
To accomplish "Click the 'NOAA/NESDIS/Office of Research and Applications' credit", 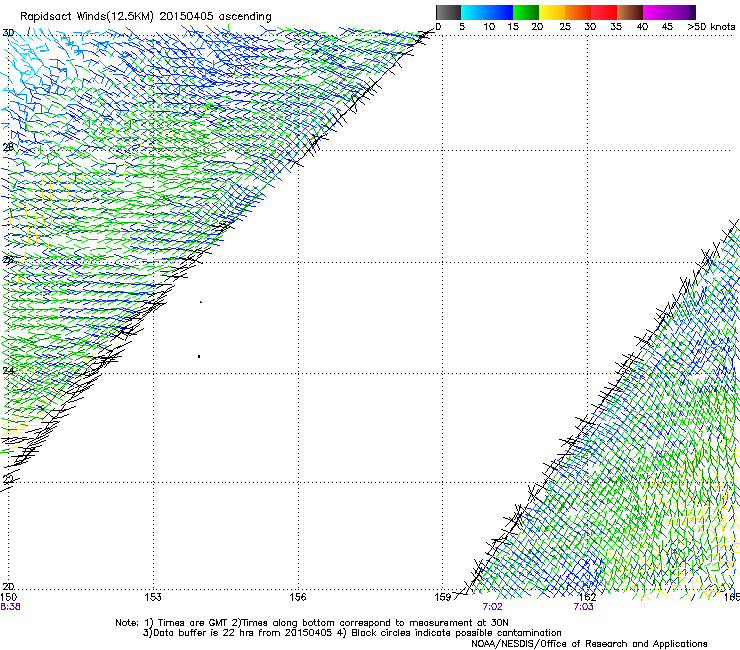I will click(x=589, y=644).
